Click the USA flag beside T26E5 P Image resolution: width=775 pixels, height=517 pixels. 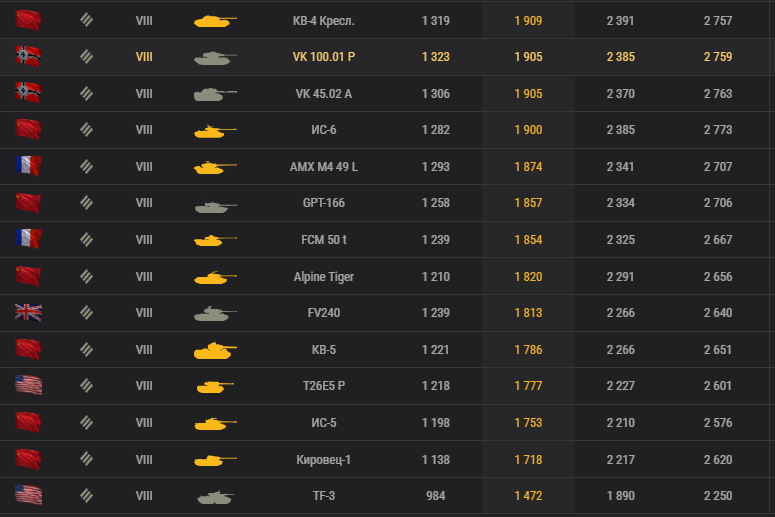(x=28, y=385)
